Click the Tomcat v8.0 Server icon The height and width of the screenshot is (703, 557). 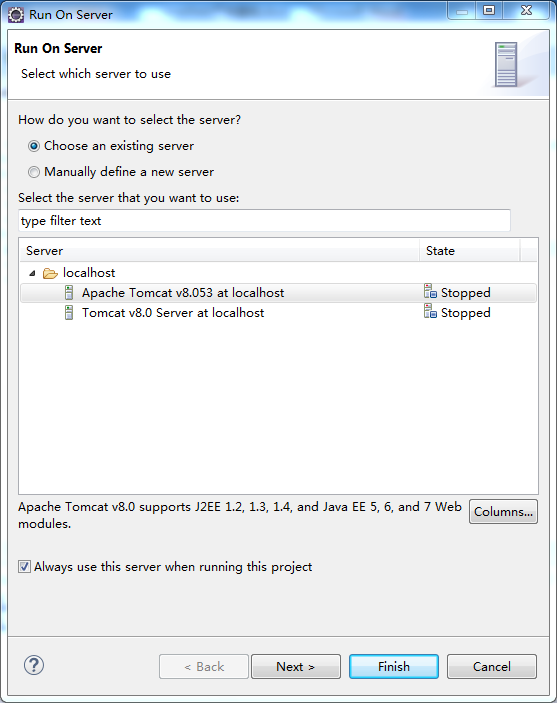pos(69,312)
